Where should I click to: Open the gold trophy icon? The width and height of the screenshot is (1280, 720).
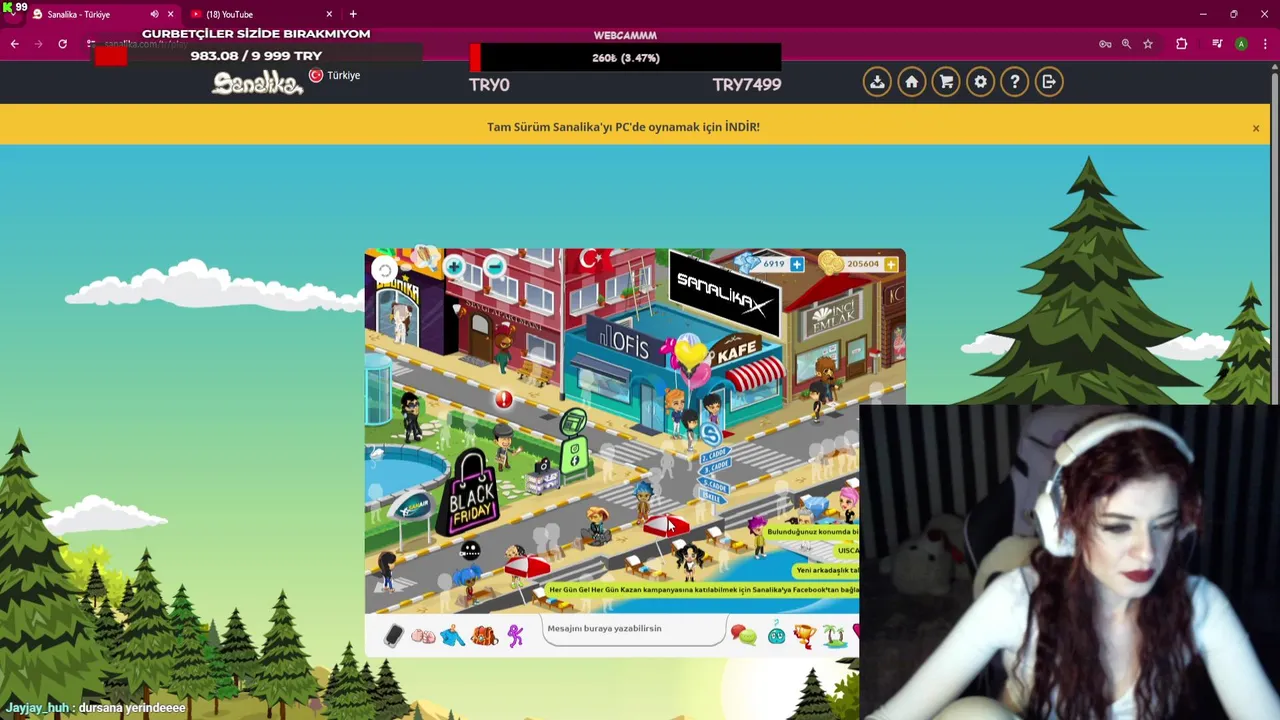804,635
